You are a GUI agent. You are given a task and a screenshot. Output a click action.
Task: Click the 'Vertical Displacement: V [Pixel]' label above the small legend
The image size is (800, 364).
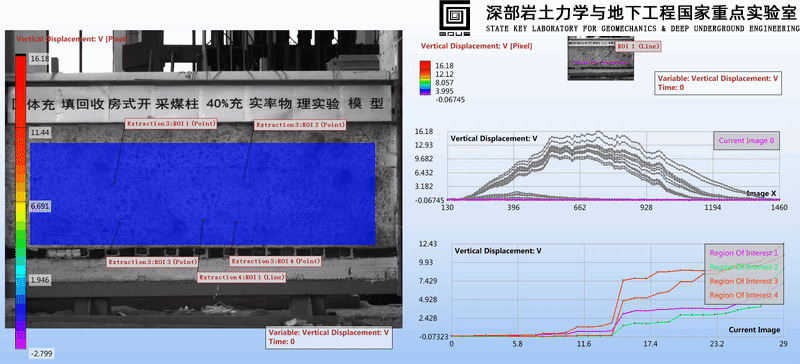click(x=477, y=46)
